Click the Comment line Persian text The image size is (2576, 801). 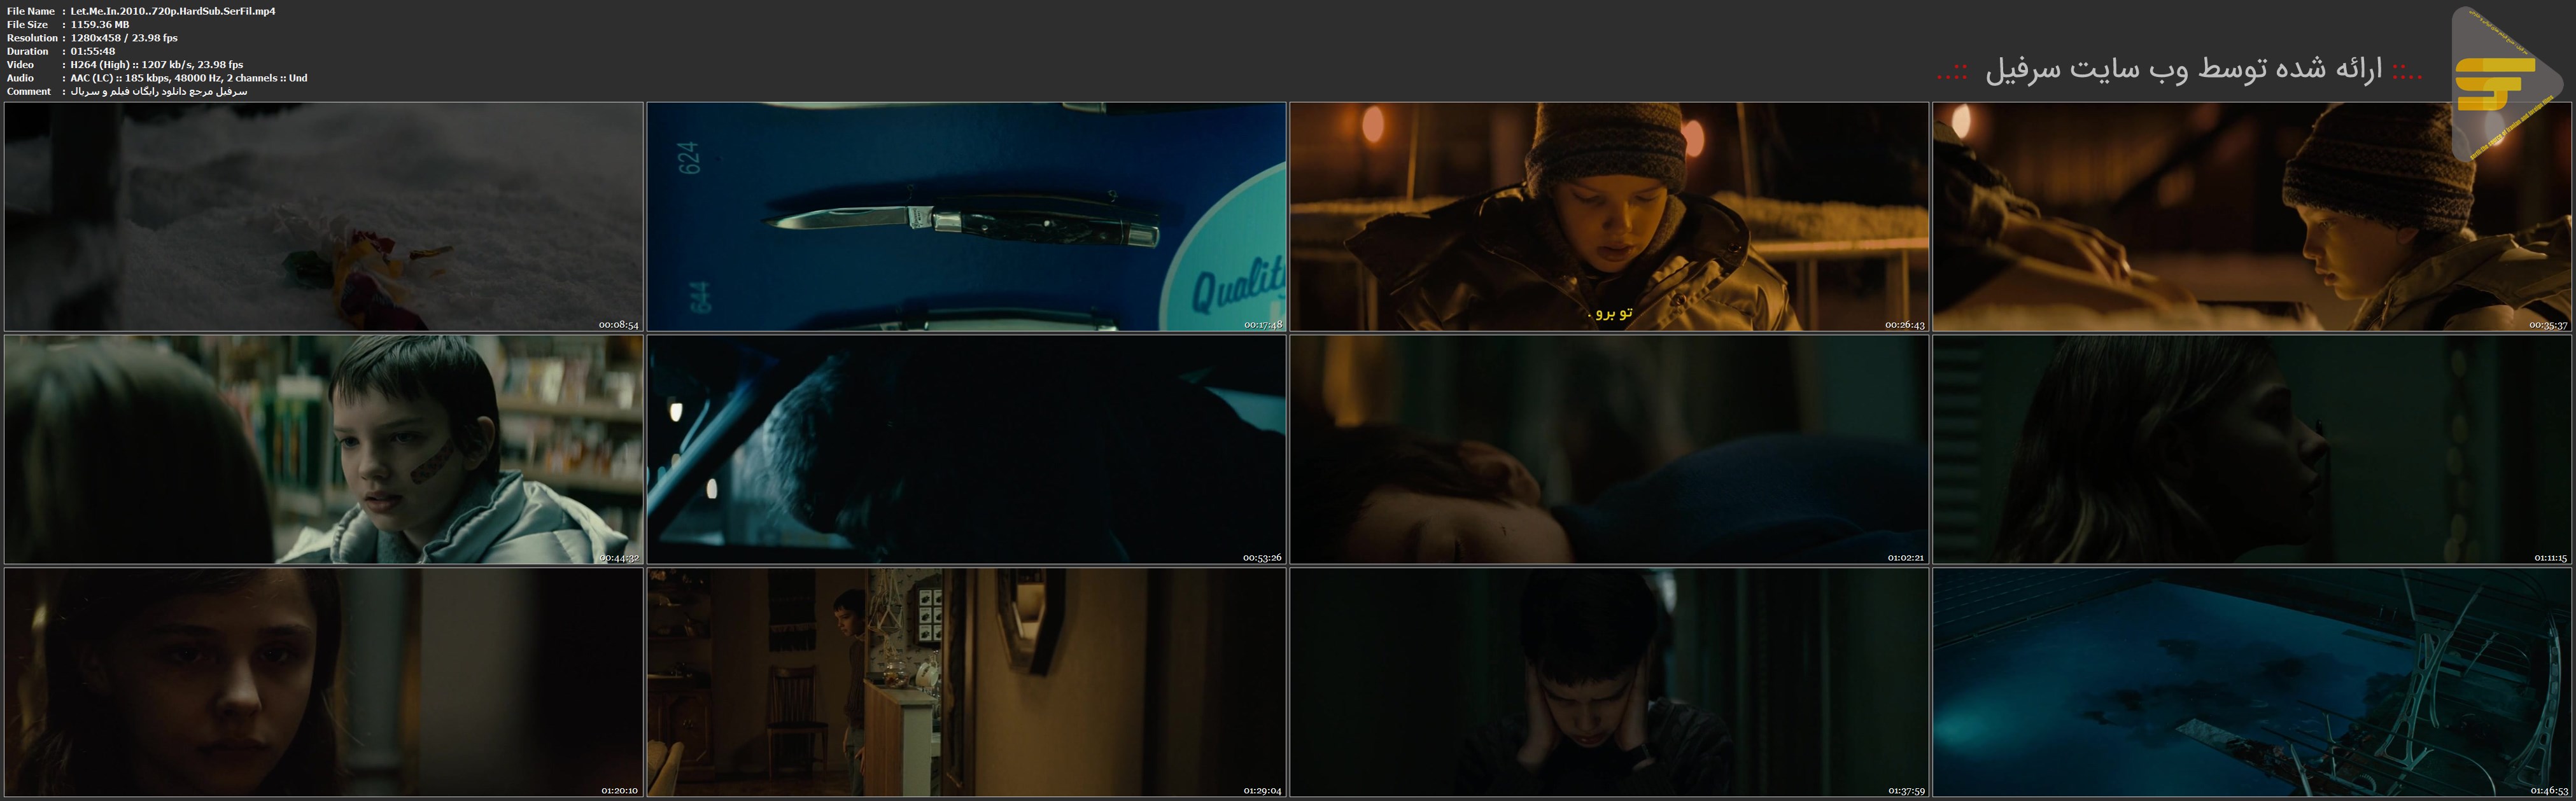[x=158, y=91]
